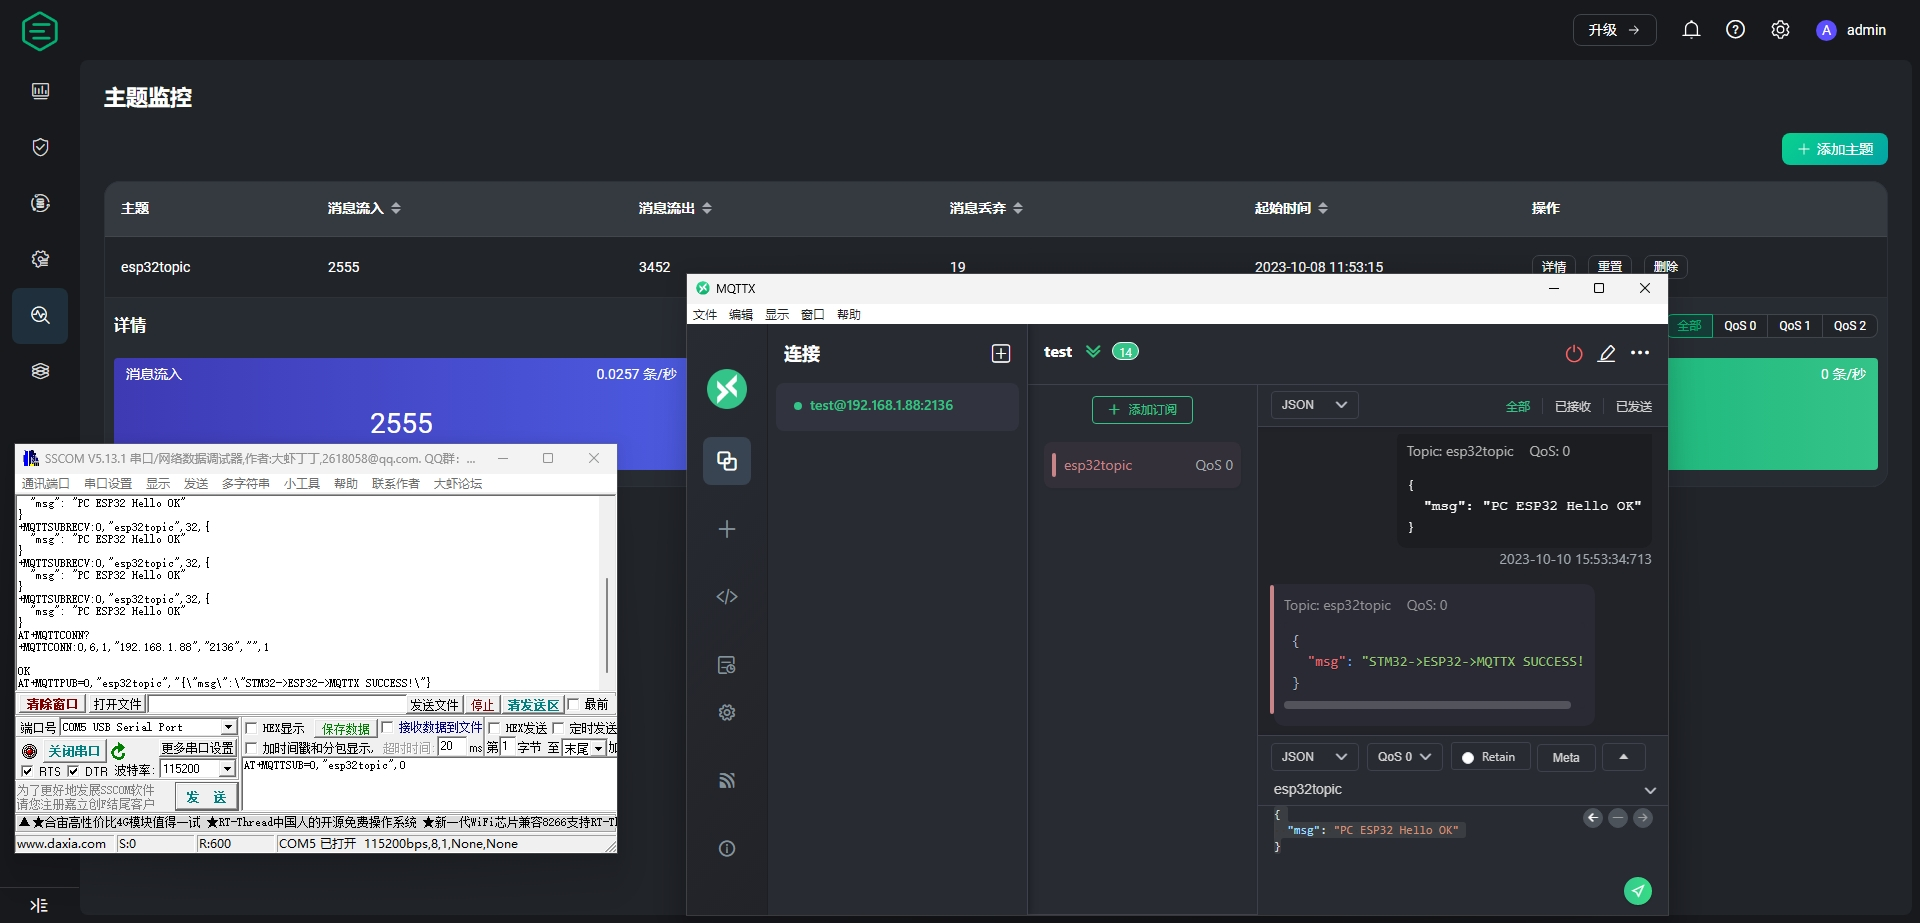
Task: Click the 添加订阅 button
Action: [1142, 410]
